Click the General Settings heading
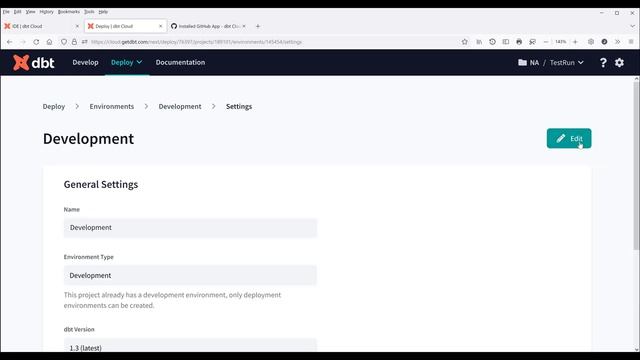Screen dimensions: 640x360 tap(101, 184)
